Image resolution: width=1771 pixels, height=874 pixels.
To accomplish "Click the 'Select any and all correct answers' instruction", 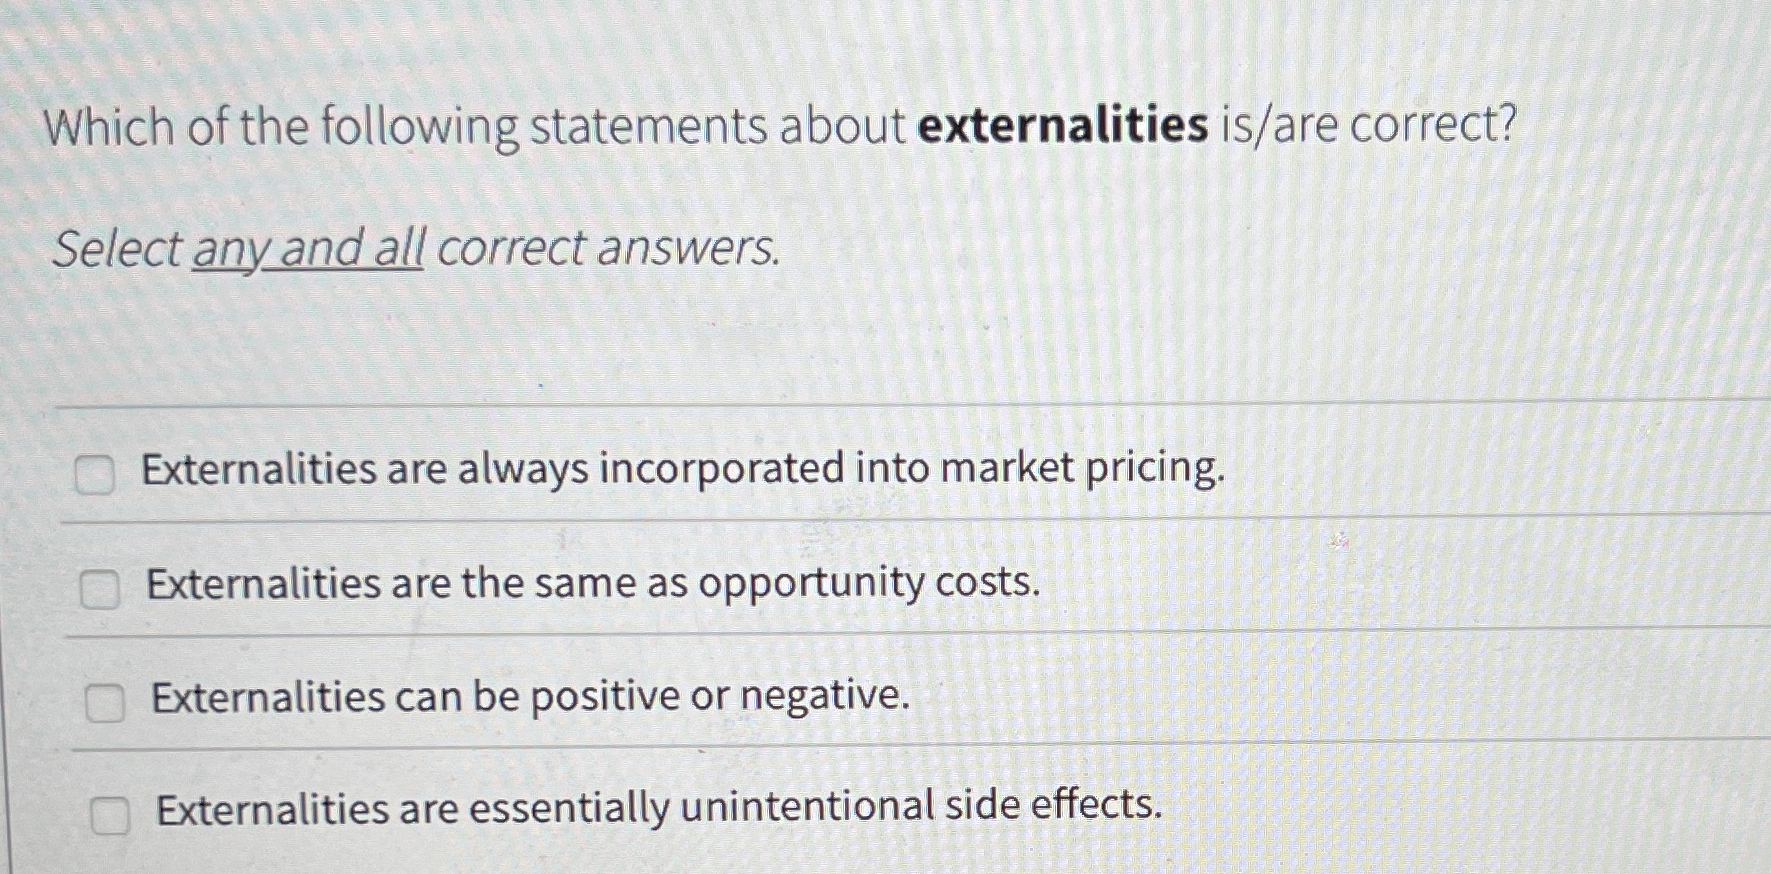I will 415,249.
